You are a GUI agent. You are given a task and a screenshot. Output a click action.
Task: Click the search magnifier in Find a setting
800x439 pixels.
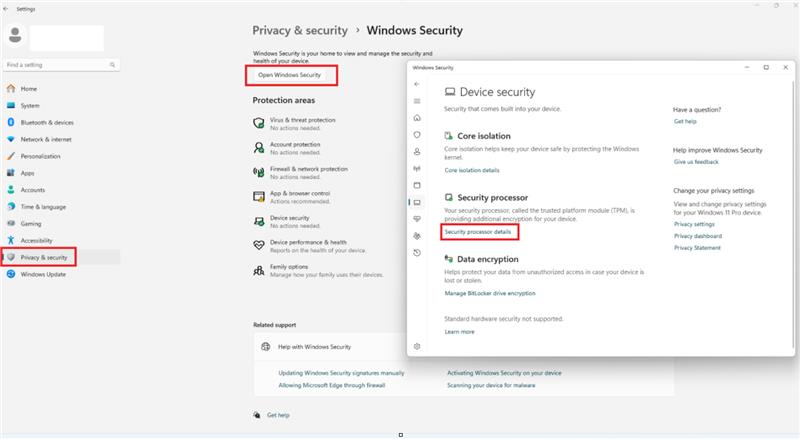click(x=112, y=65)
